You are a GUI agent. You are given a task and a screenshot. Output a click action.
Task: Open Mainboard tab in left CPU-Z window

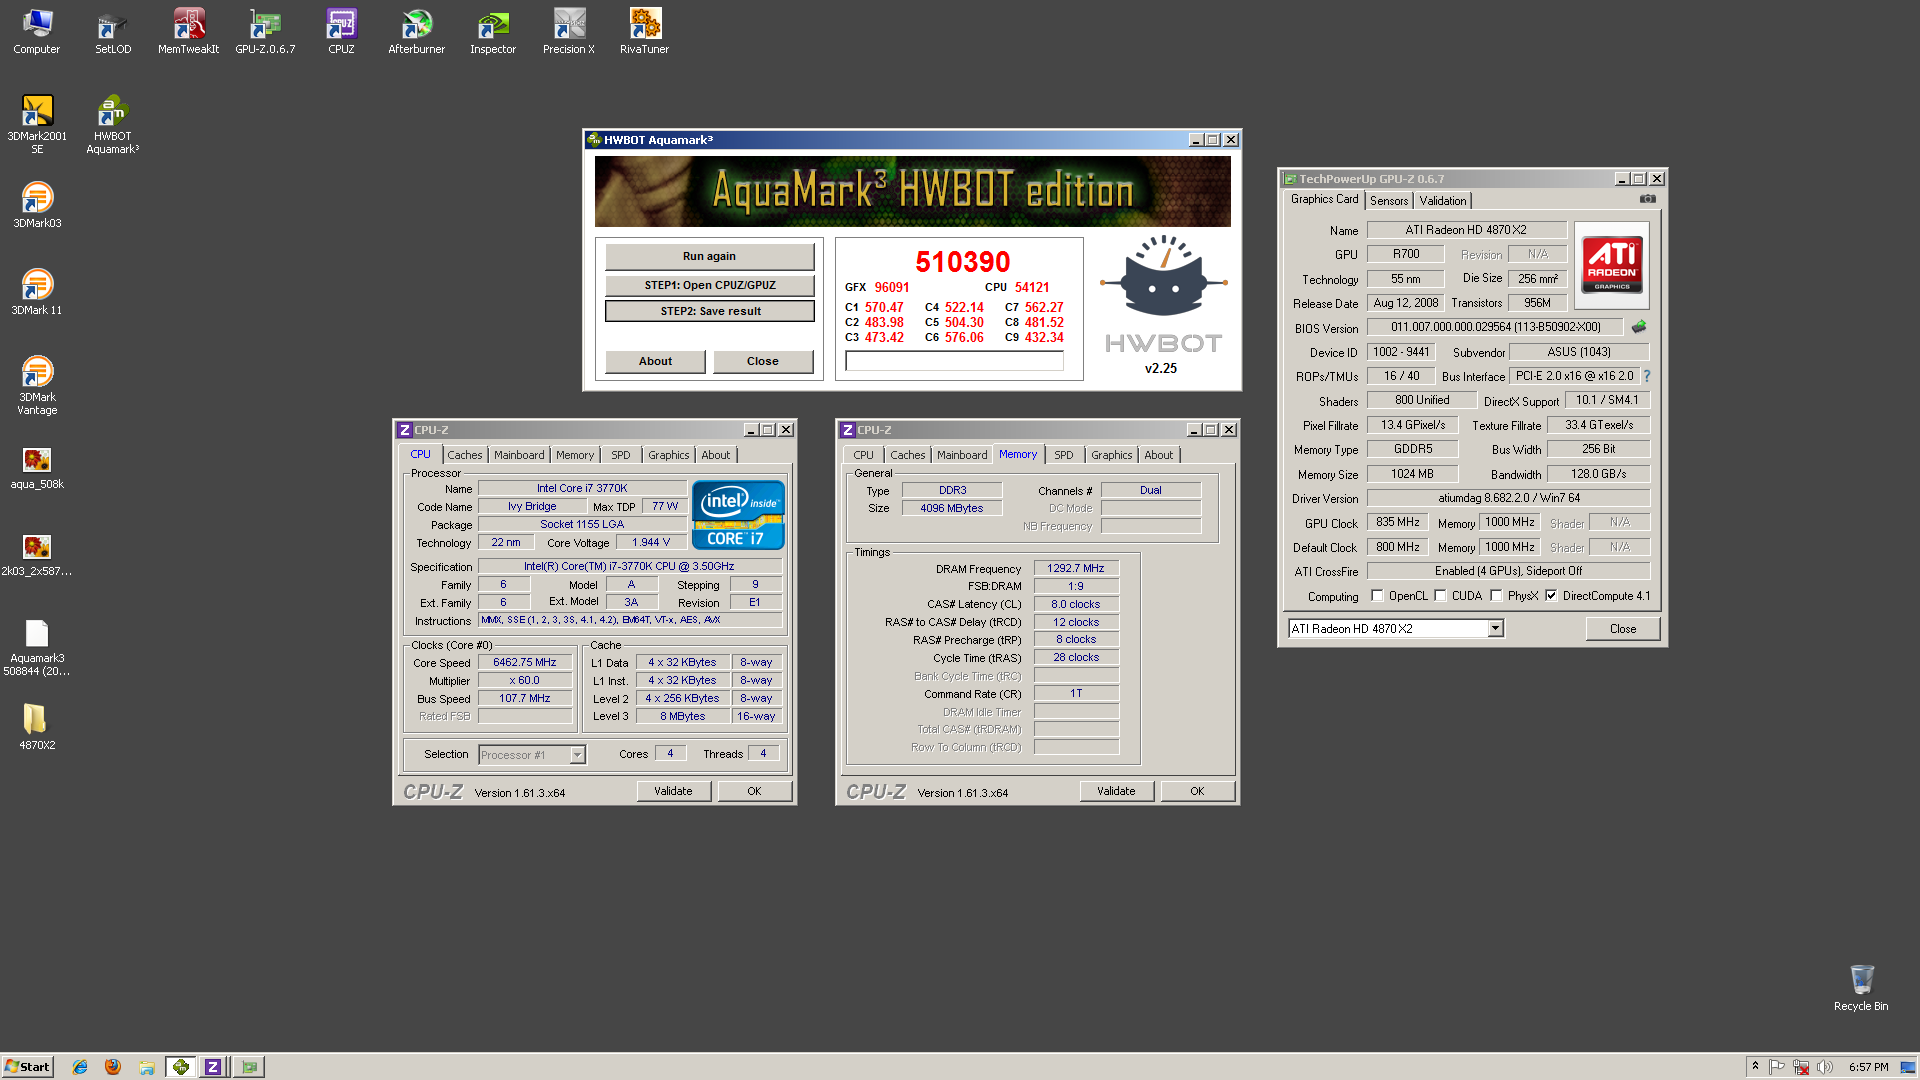pyautogui.click(x=519, y=455)
